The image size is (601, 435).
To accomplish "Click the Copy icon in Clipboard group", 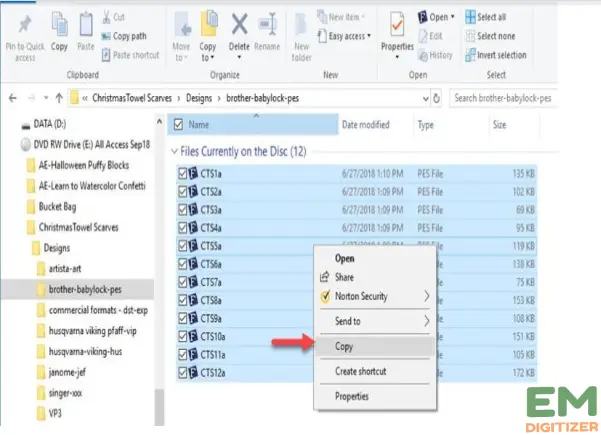I will pos(59,24).
